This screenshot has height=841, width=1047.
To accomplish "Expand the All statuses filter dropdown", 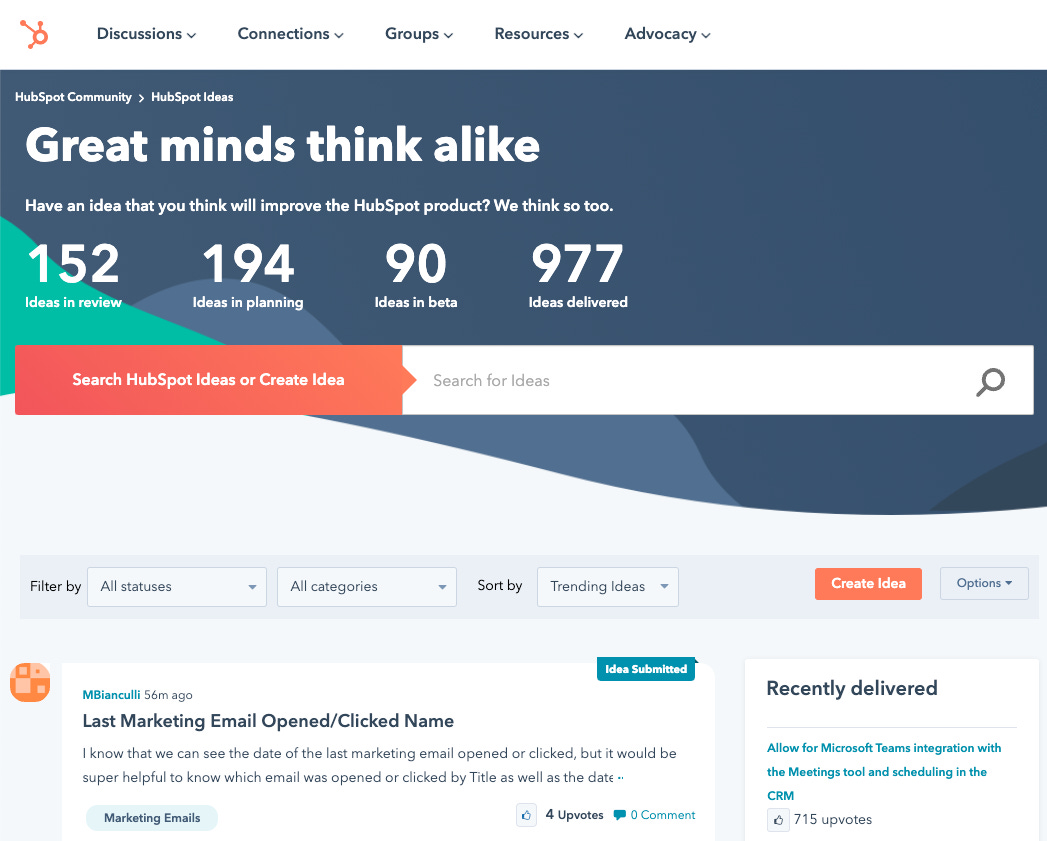I will pyautogui.click(x=177, y=586).
